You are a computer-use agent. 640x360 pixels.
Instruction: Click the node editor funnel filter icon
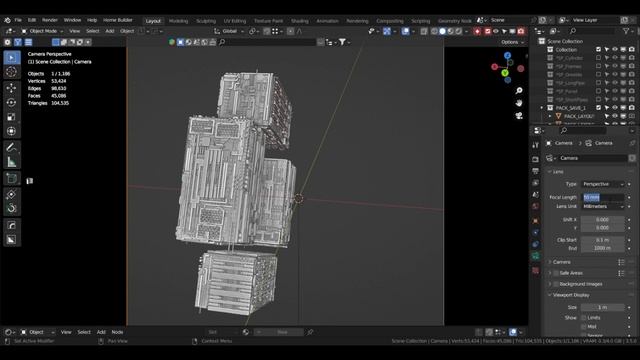342,42
